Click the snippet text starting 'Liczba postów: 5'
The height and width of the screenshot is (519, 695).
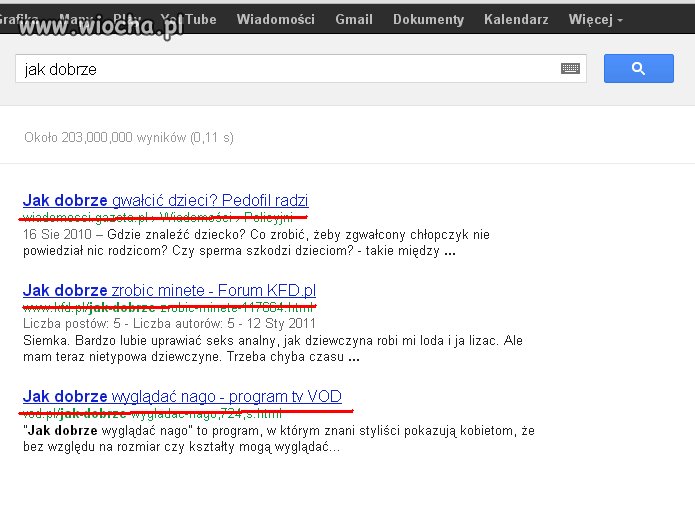(x=169, y=324)
